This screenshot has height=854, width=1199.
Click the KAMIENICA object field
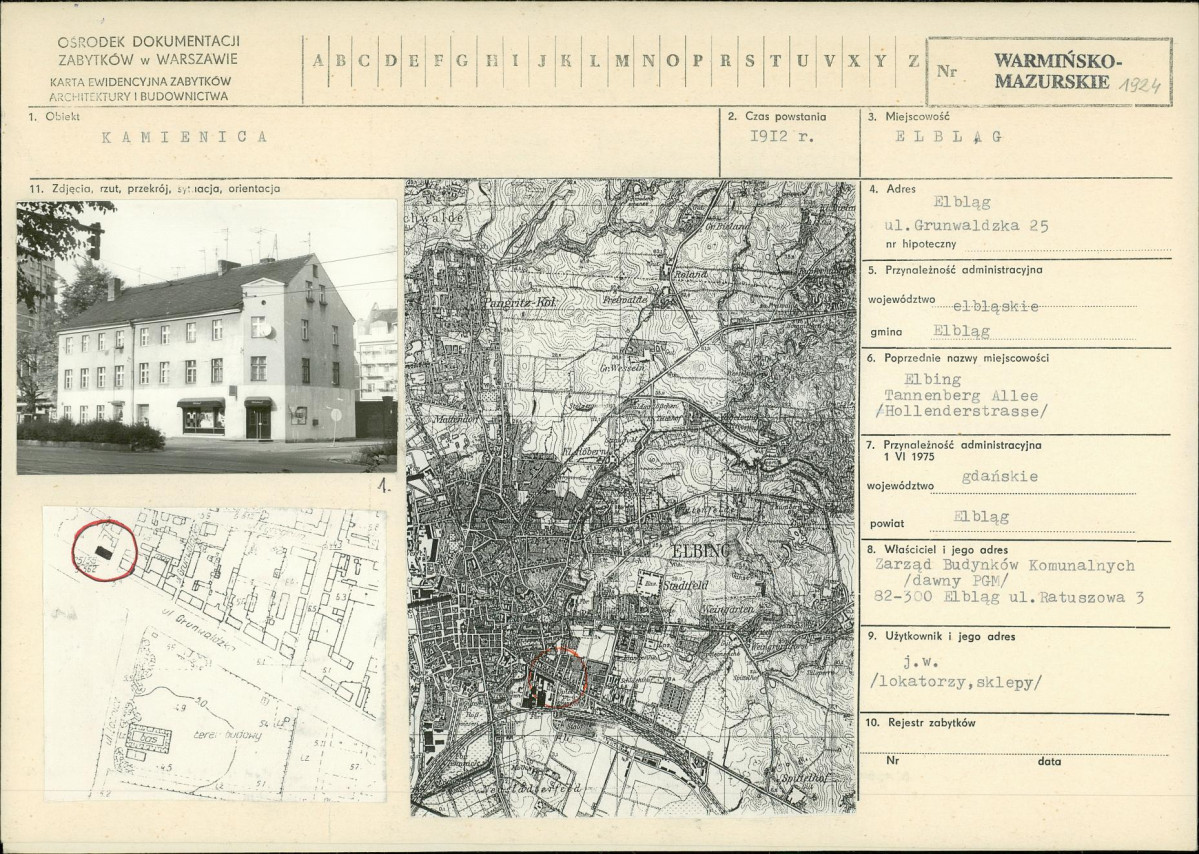184,138
